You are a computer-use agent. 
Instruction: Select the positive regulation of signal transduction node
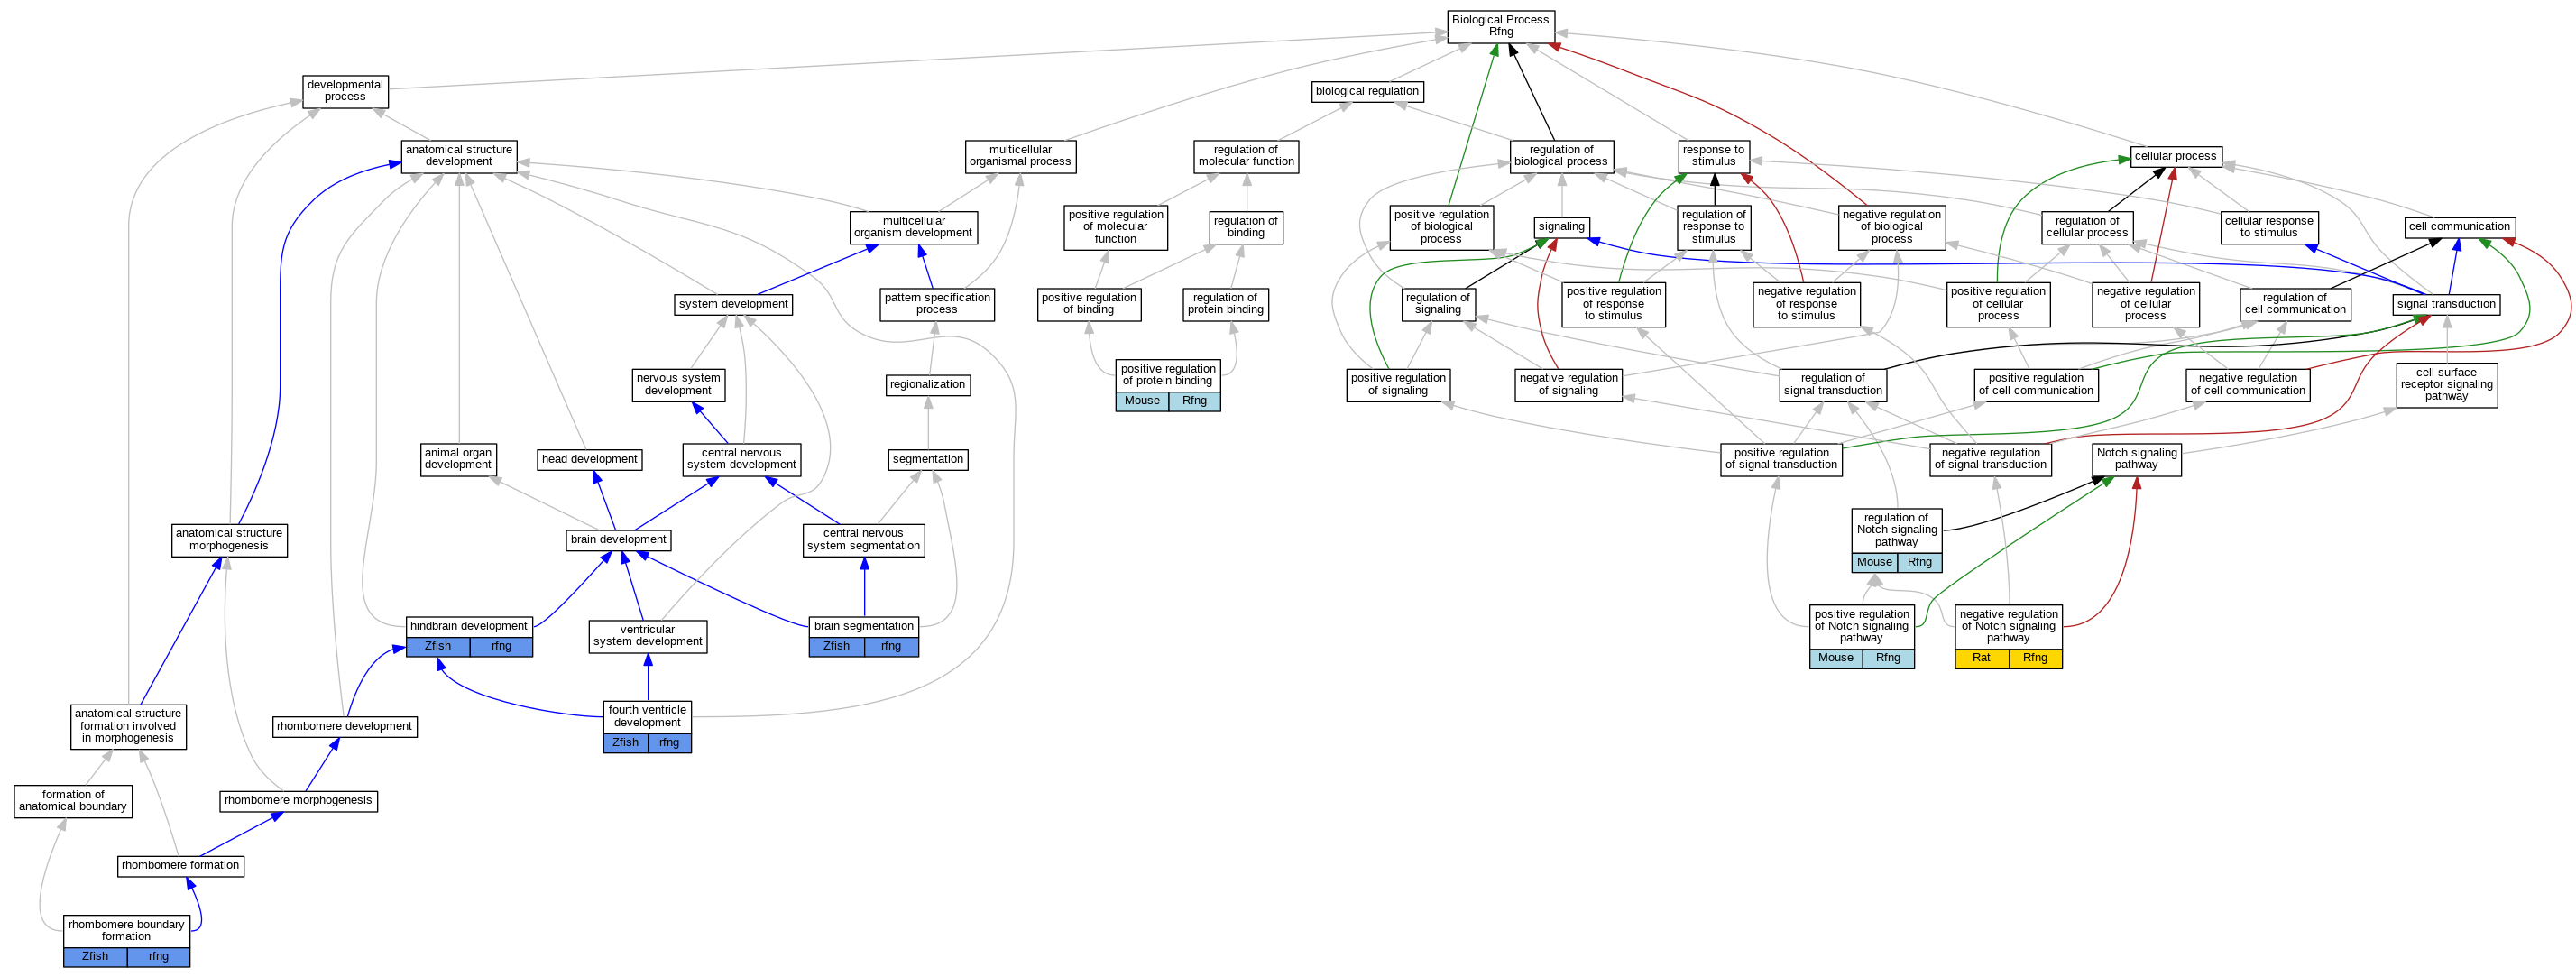(x=1781, y=459)
